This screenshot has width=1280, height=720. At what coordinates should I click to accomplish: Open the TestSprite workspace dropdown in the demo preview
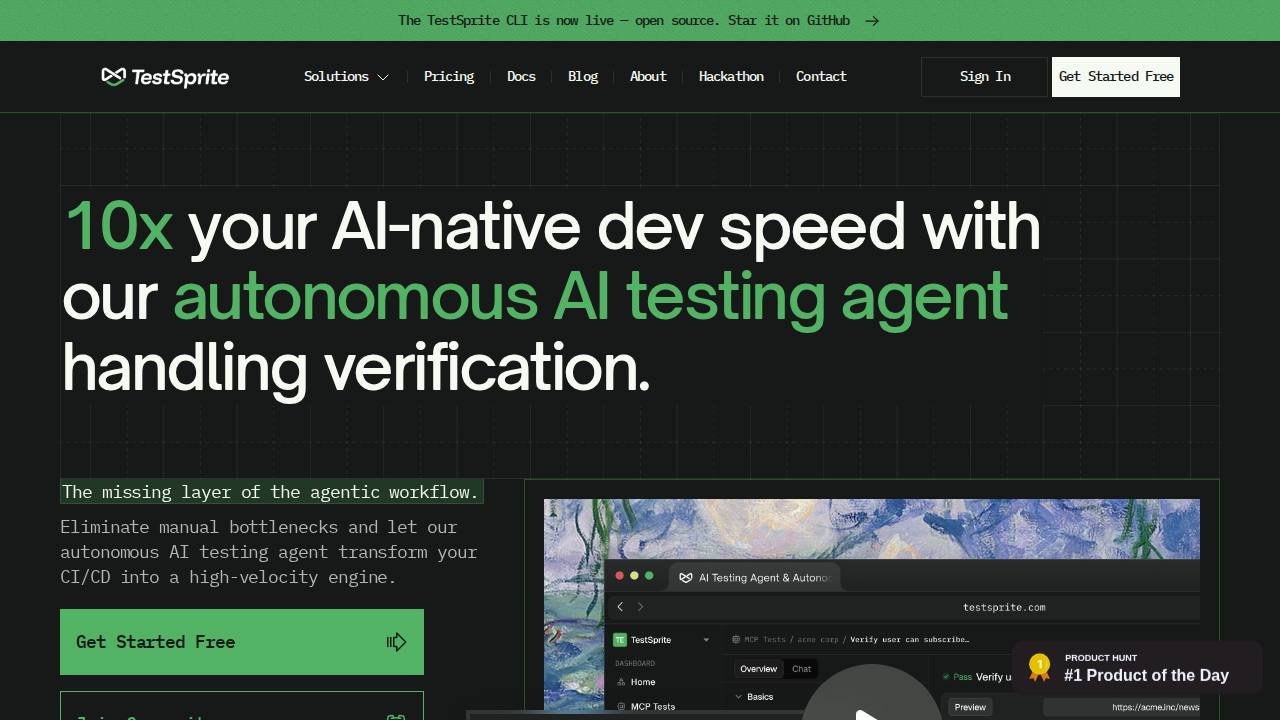(x=706, y=640)
